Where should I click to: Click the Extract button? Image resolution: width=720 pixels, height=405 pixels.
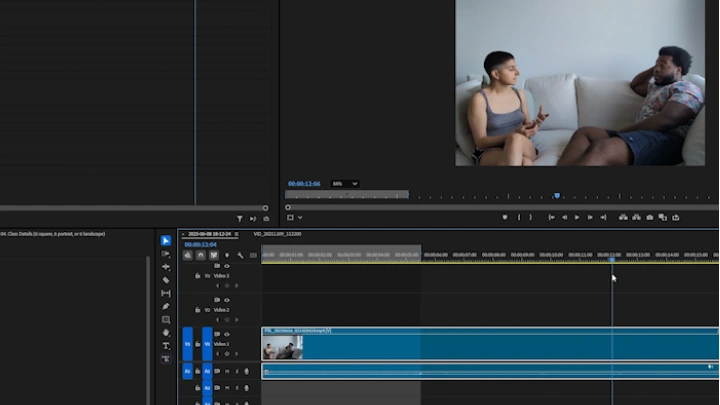(x=636, y=218)
